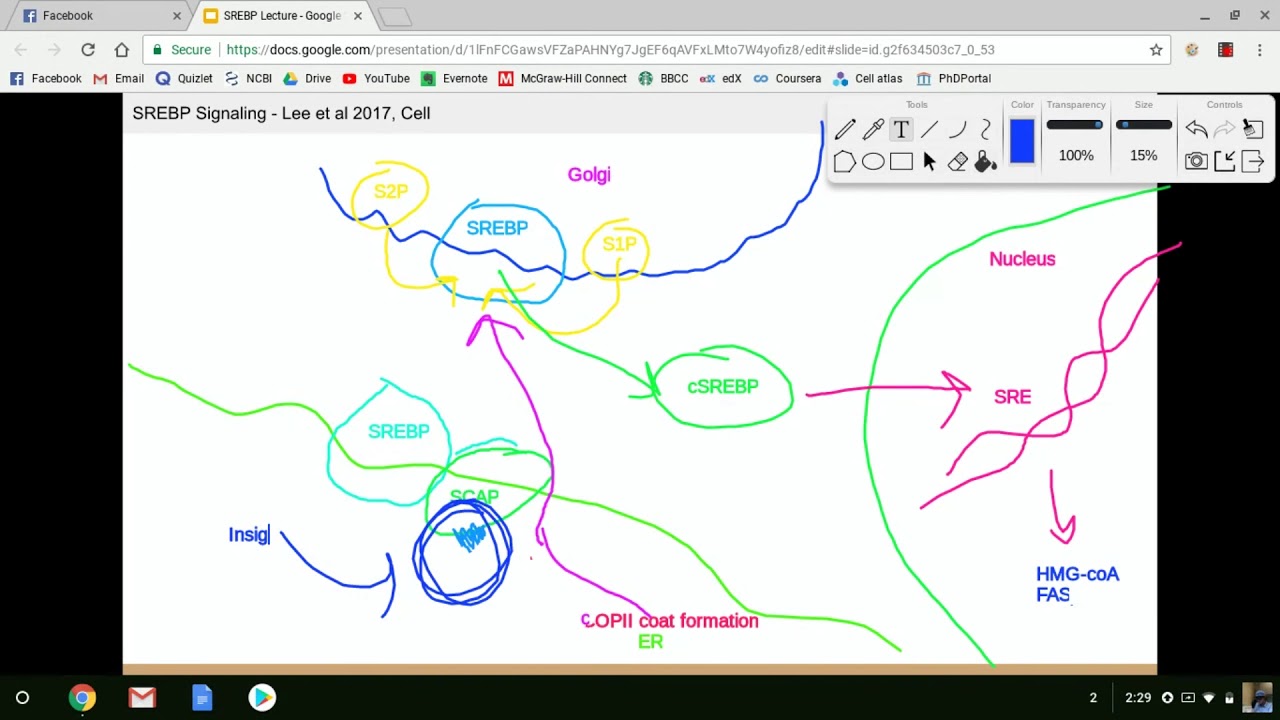1280x720 pixels.
Task: Open the Facebook bookmark
Action: [x=46, y=78]
